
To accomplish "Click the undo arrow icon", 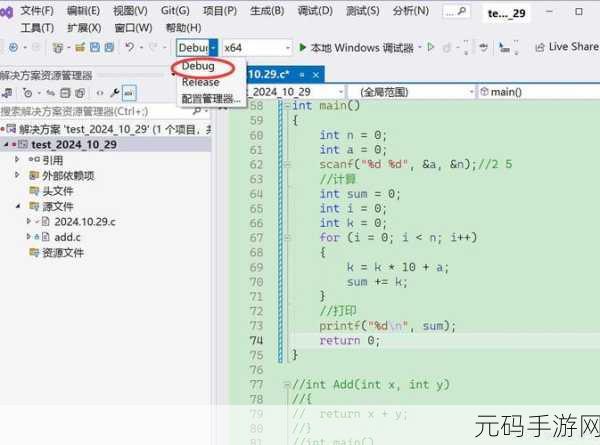I will [x=130, y=47].
